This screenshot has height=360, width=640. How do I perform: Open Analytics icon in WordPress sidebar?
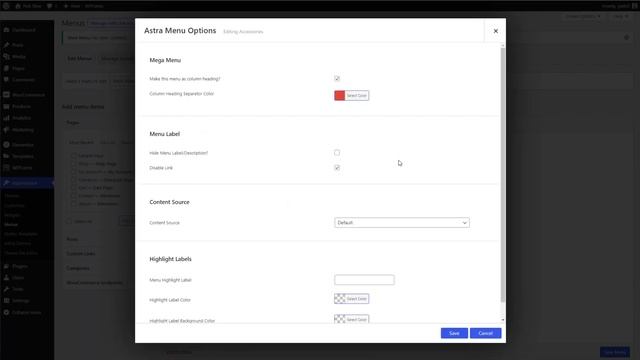[x=7, y=118]
